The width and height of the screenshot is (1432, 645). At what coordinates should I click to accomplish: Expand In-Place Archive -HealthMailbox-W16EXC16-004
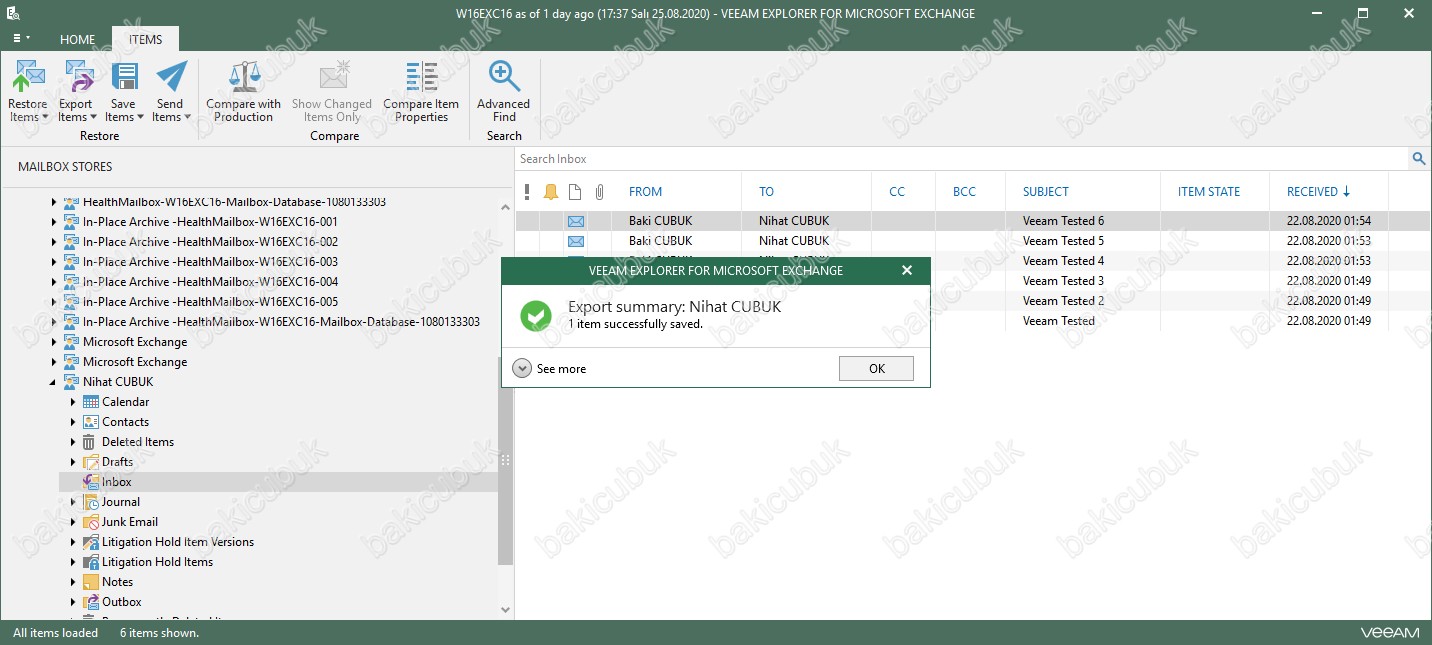tap(54, 282)
